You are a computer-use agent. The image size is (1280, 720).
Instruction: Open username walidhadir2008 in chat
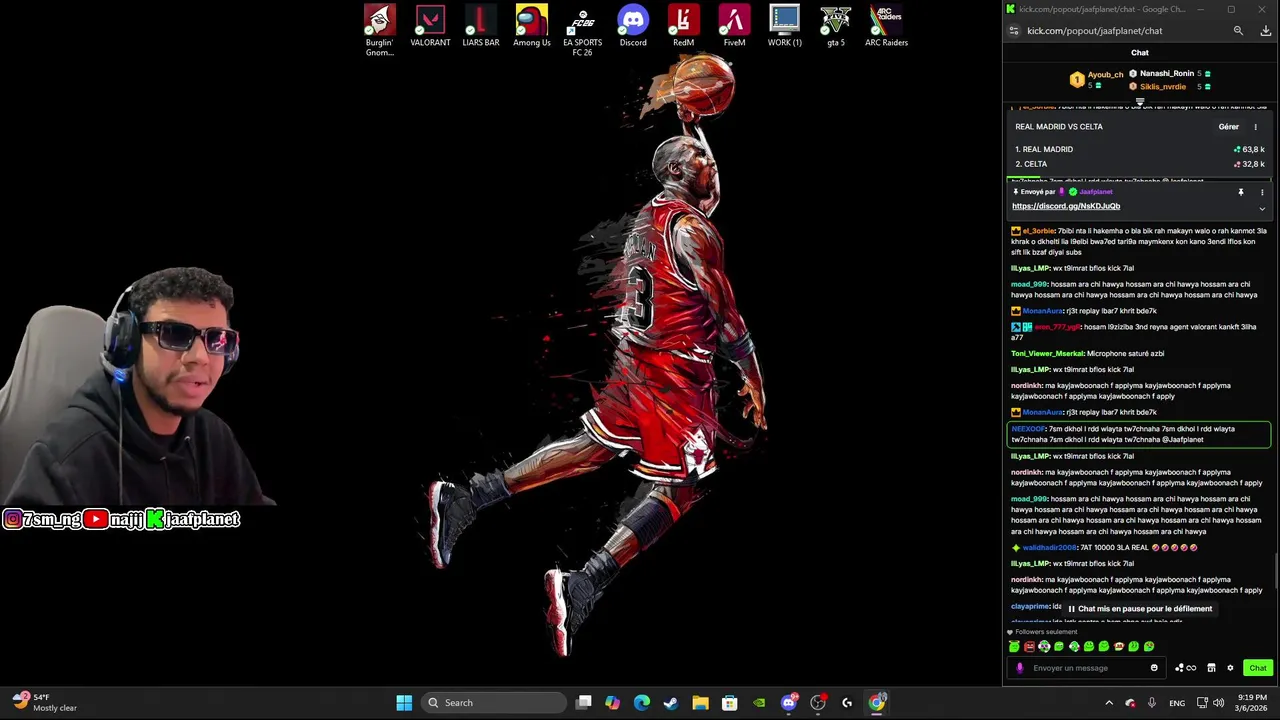1049,548
